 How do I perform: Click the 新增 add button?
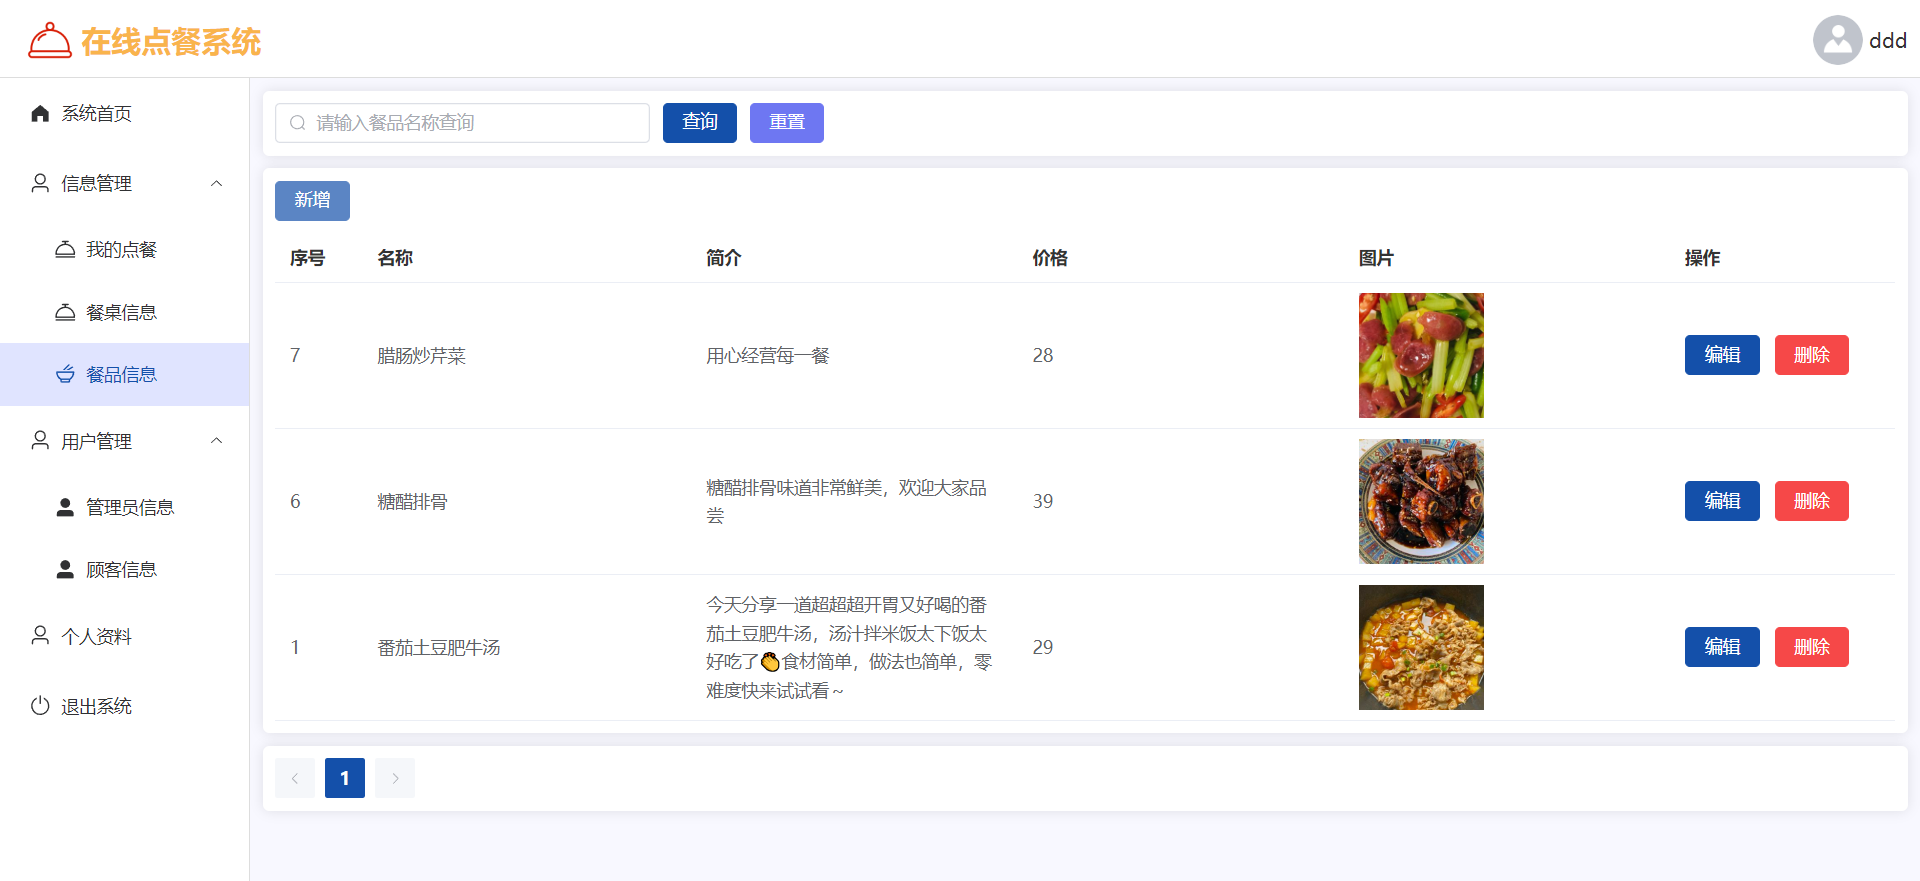[312, 200]
